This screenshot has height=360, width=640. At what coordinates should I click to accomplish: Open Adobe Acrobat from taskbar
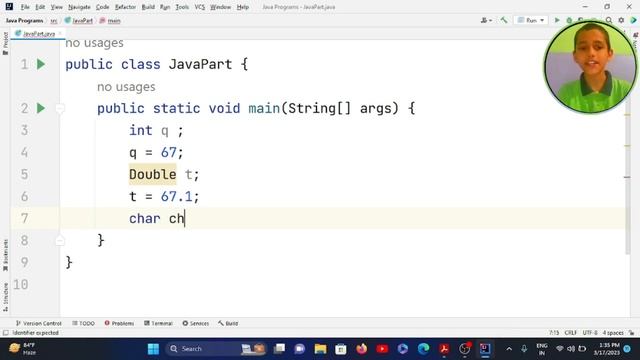tap(444, 349)
